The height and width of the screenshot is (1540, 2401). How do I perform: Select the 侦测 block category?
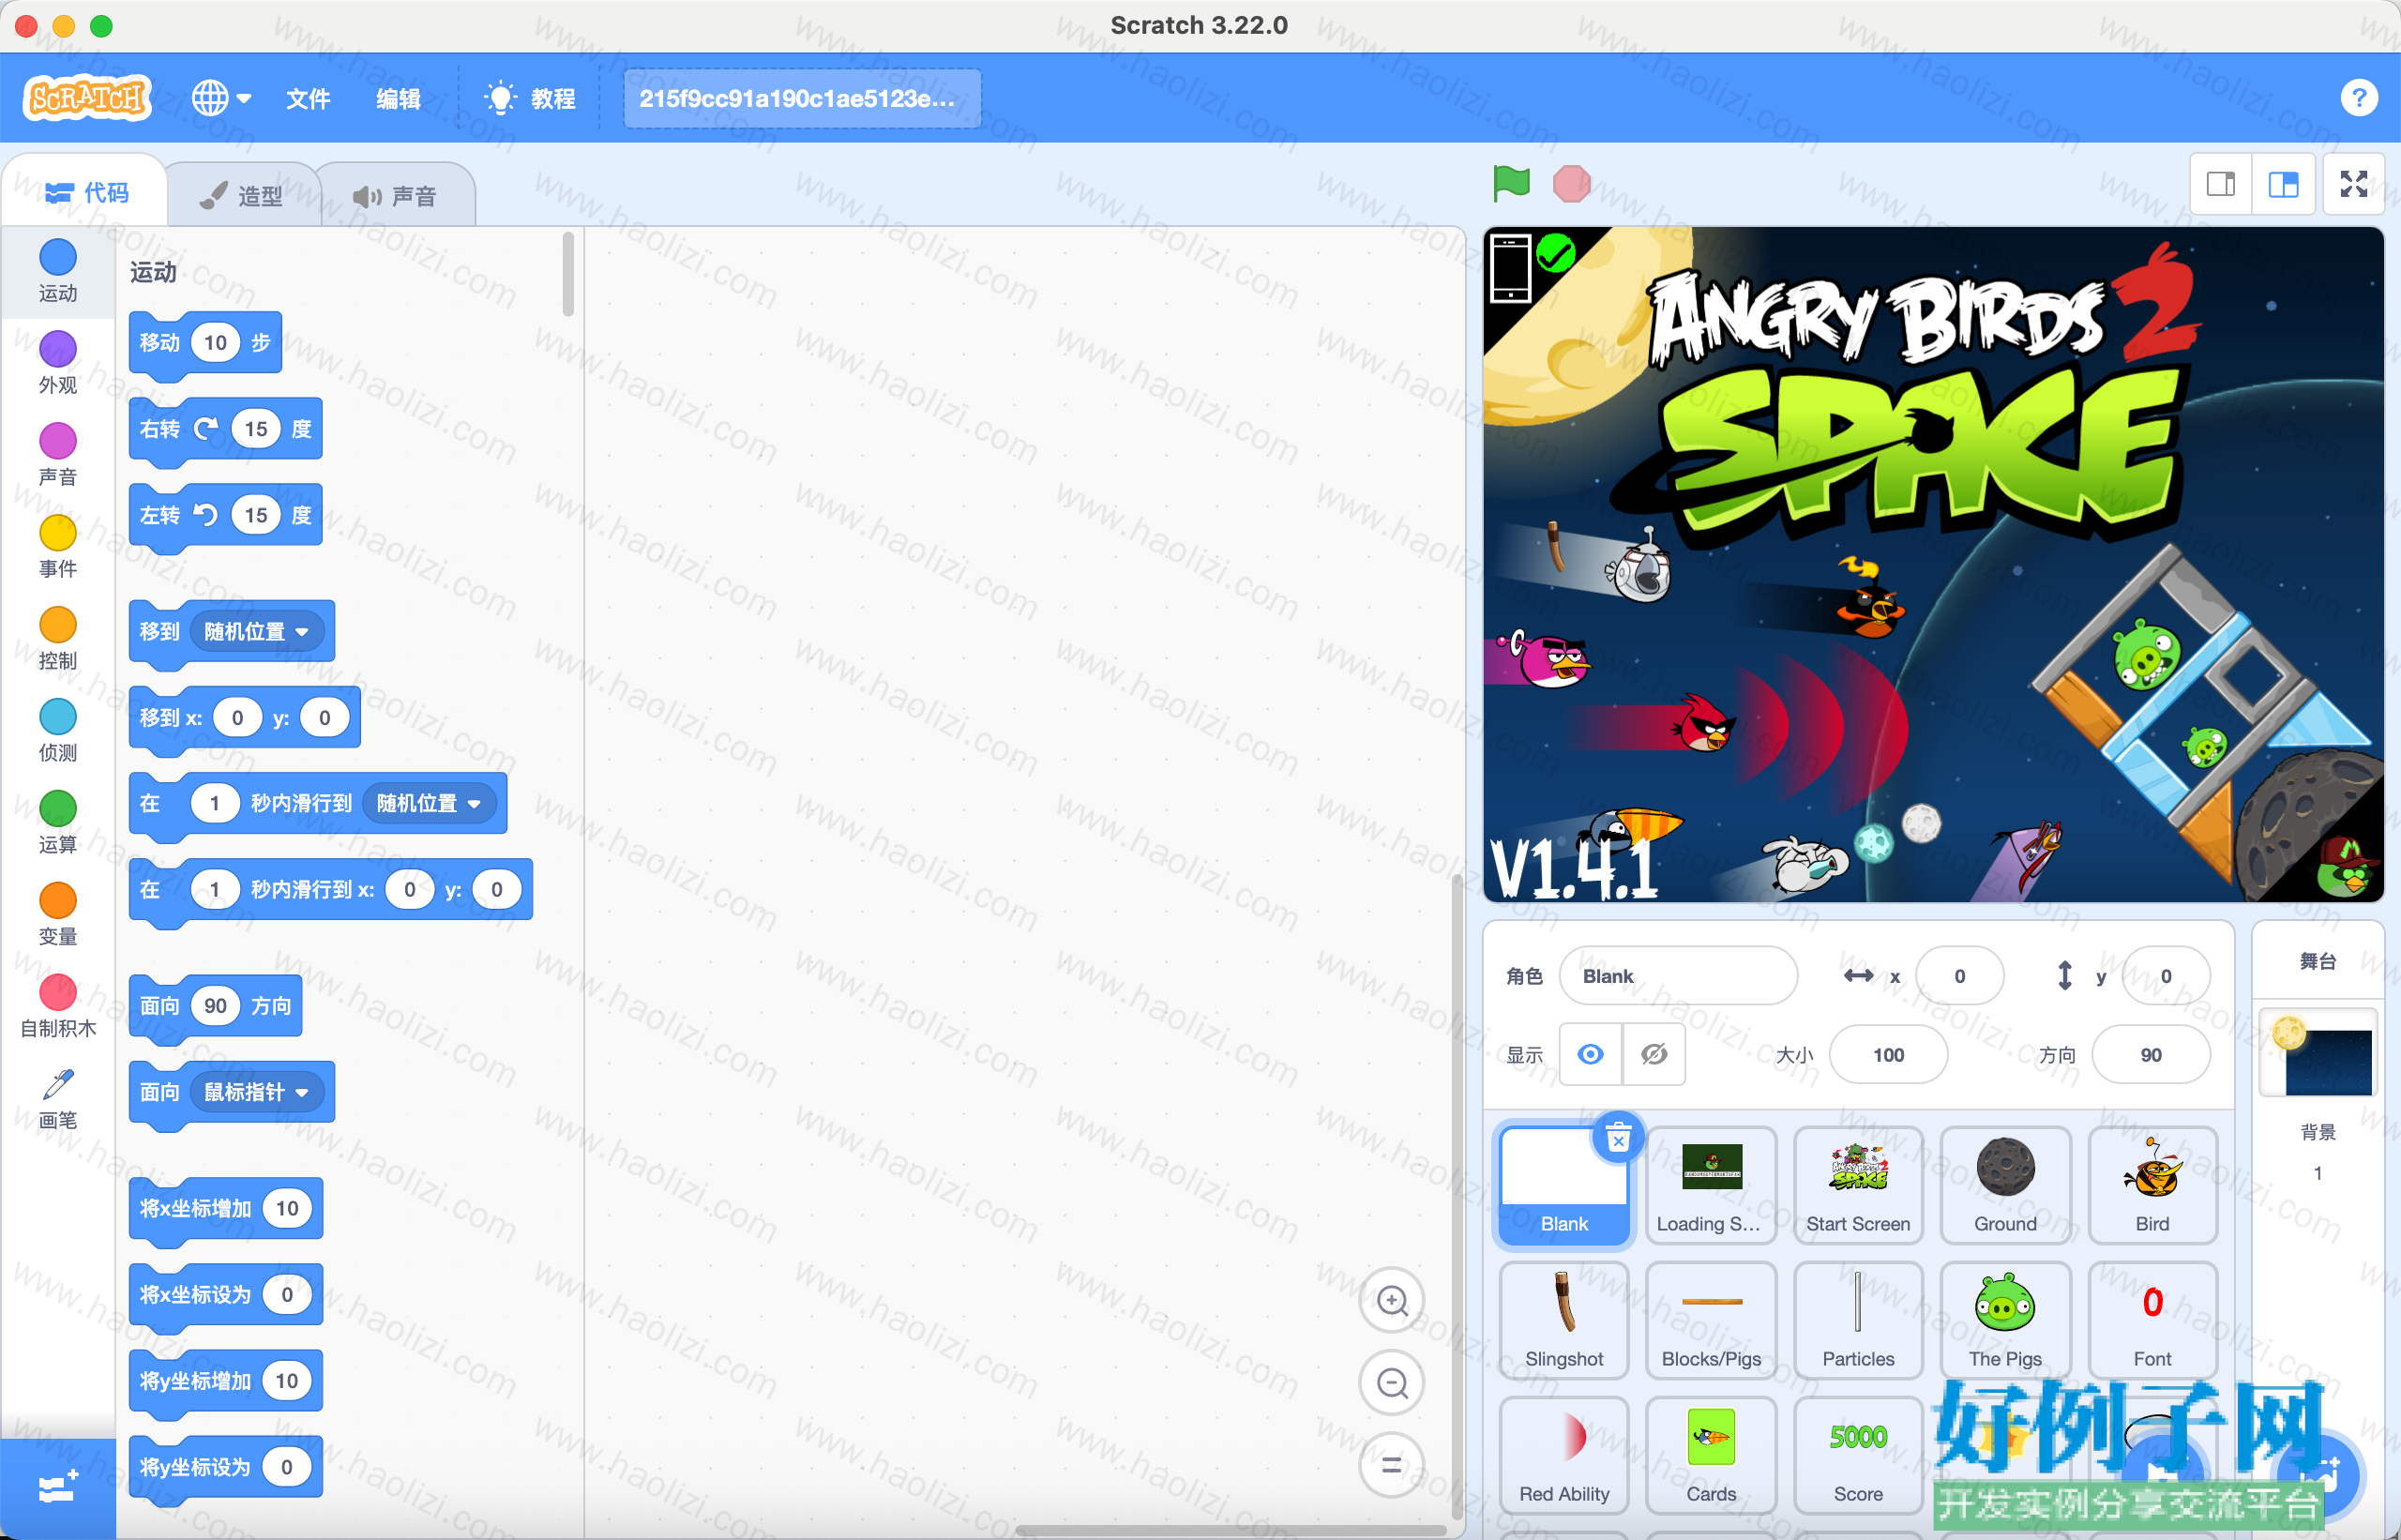58,730
